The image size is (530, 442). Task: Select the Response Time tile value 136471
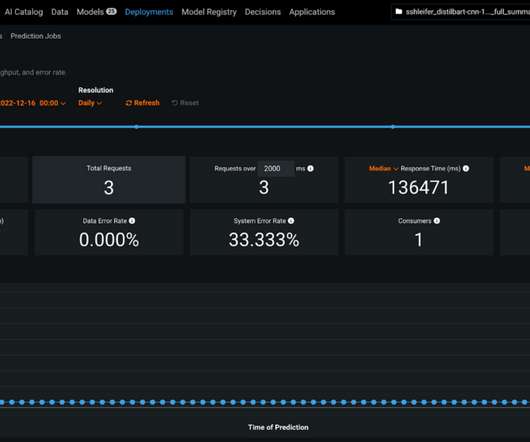pyautogui.click(x=418, y=188)
